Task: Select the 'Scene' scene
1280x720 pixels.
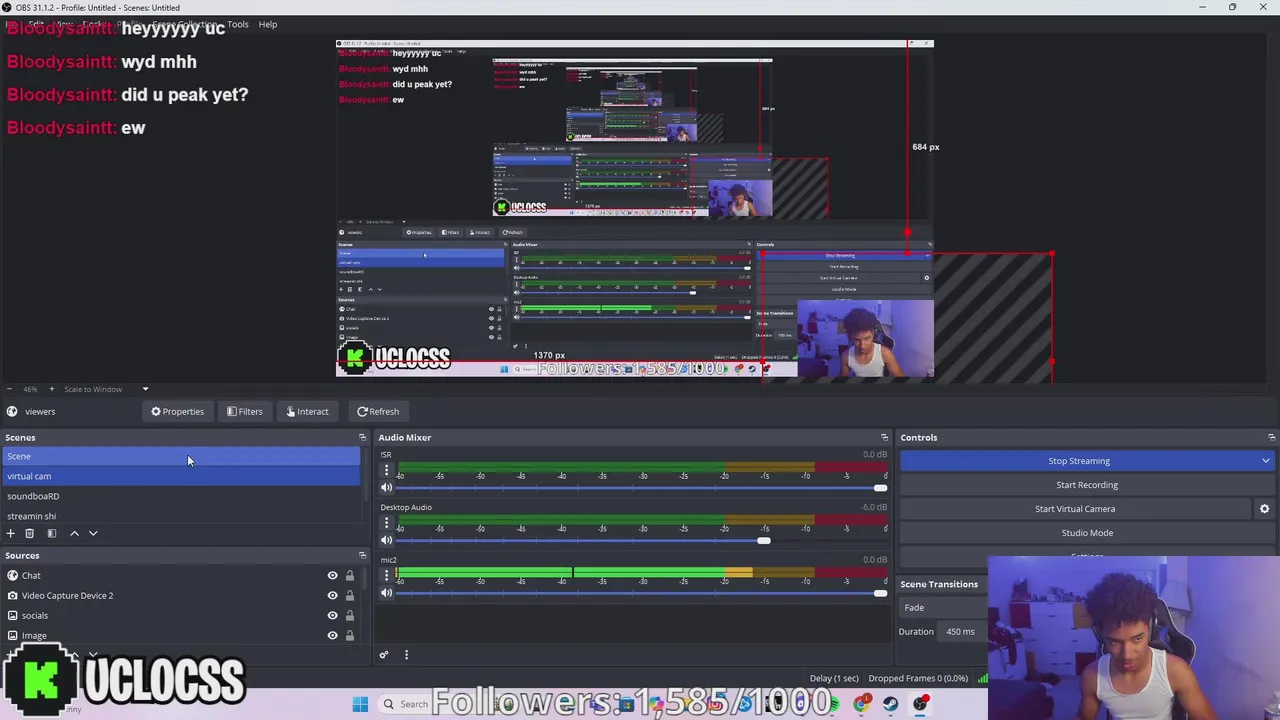Action: pos(182,456)
